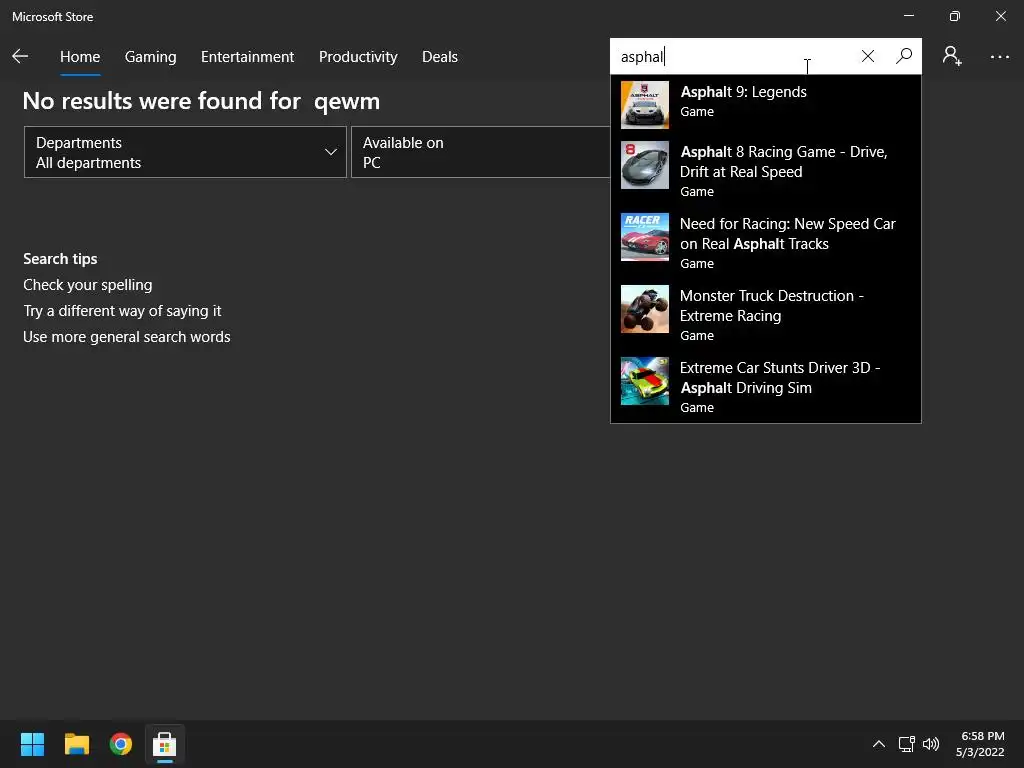Open File Explorer from the taskbar
Image resolution: width=1024 pixels, height=768 pixels.
tap(76, 744)
